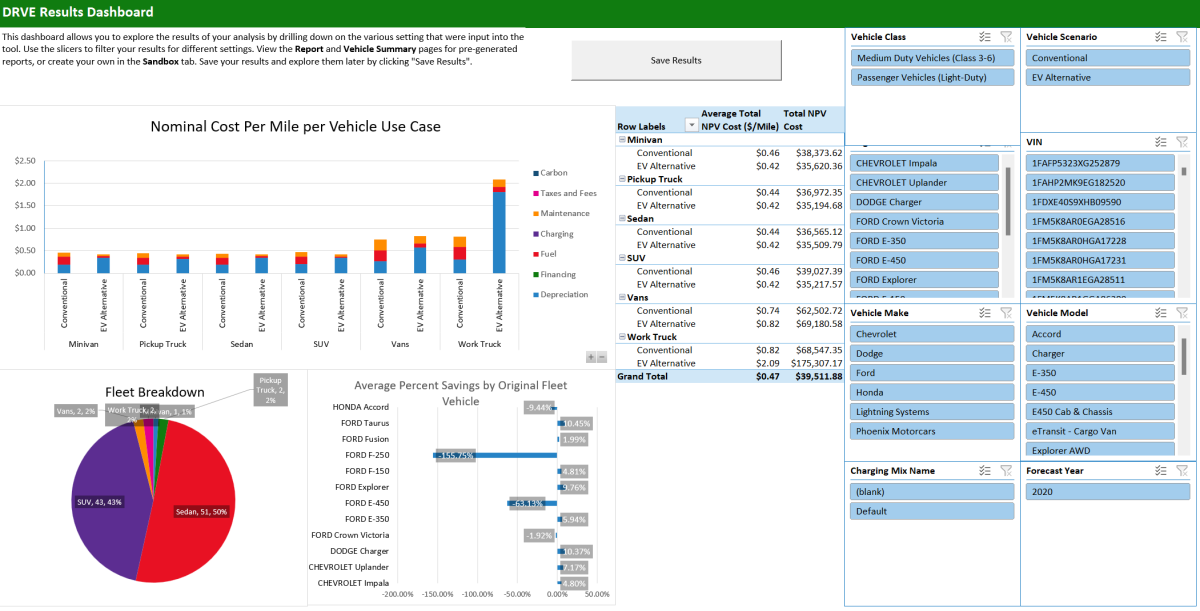The width and height of the screenshot is (1200, 611).
Task: Clear filter on Vehicle Class slicer
Action: (1007, 37)
